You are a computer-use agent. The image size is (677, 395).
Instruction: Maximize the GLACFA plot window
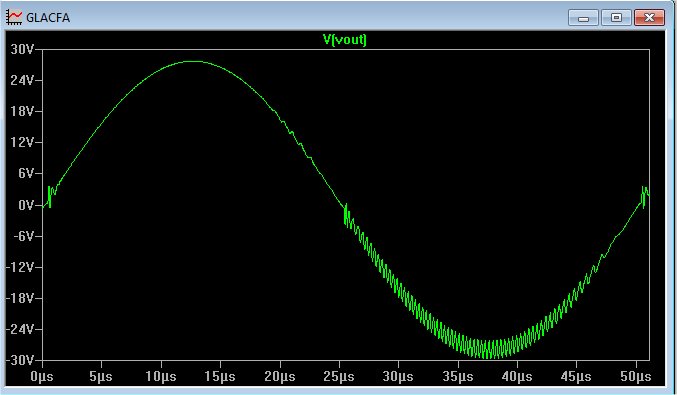(x=617, y=18)
